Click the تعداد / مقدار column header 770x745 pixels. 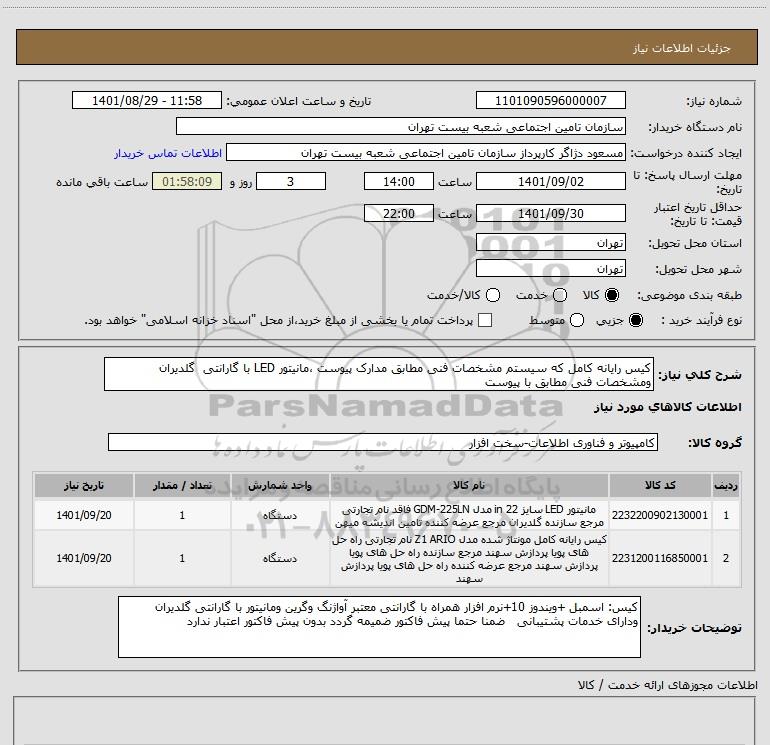(182, 485)
